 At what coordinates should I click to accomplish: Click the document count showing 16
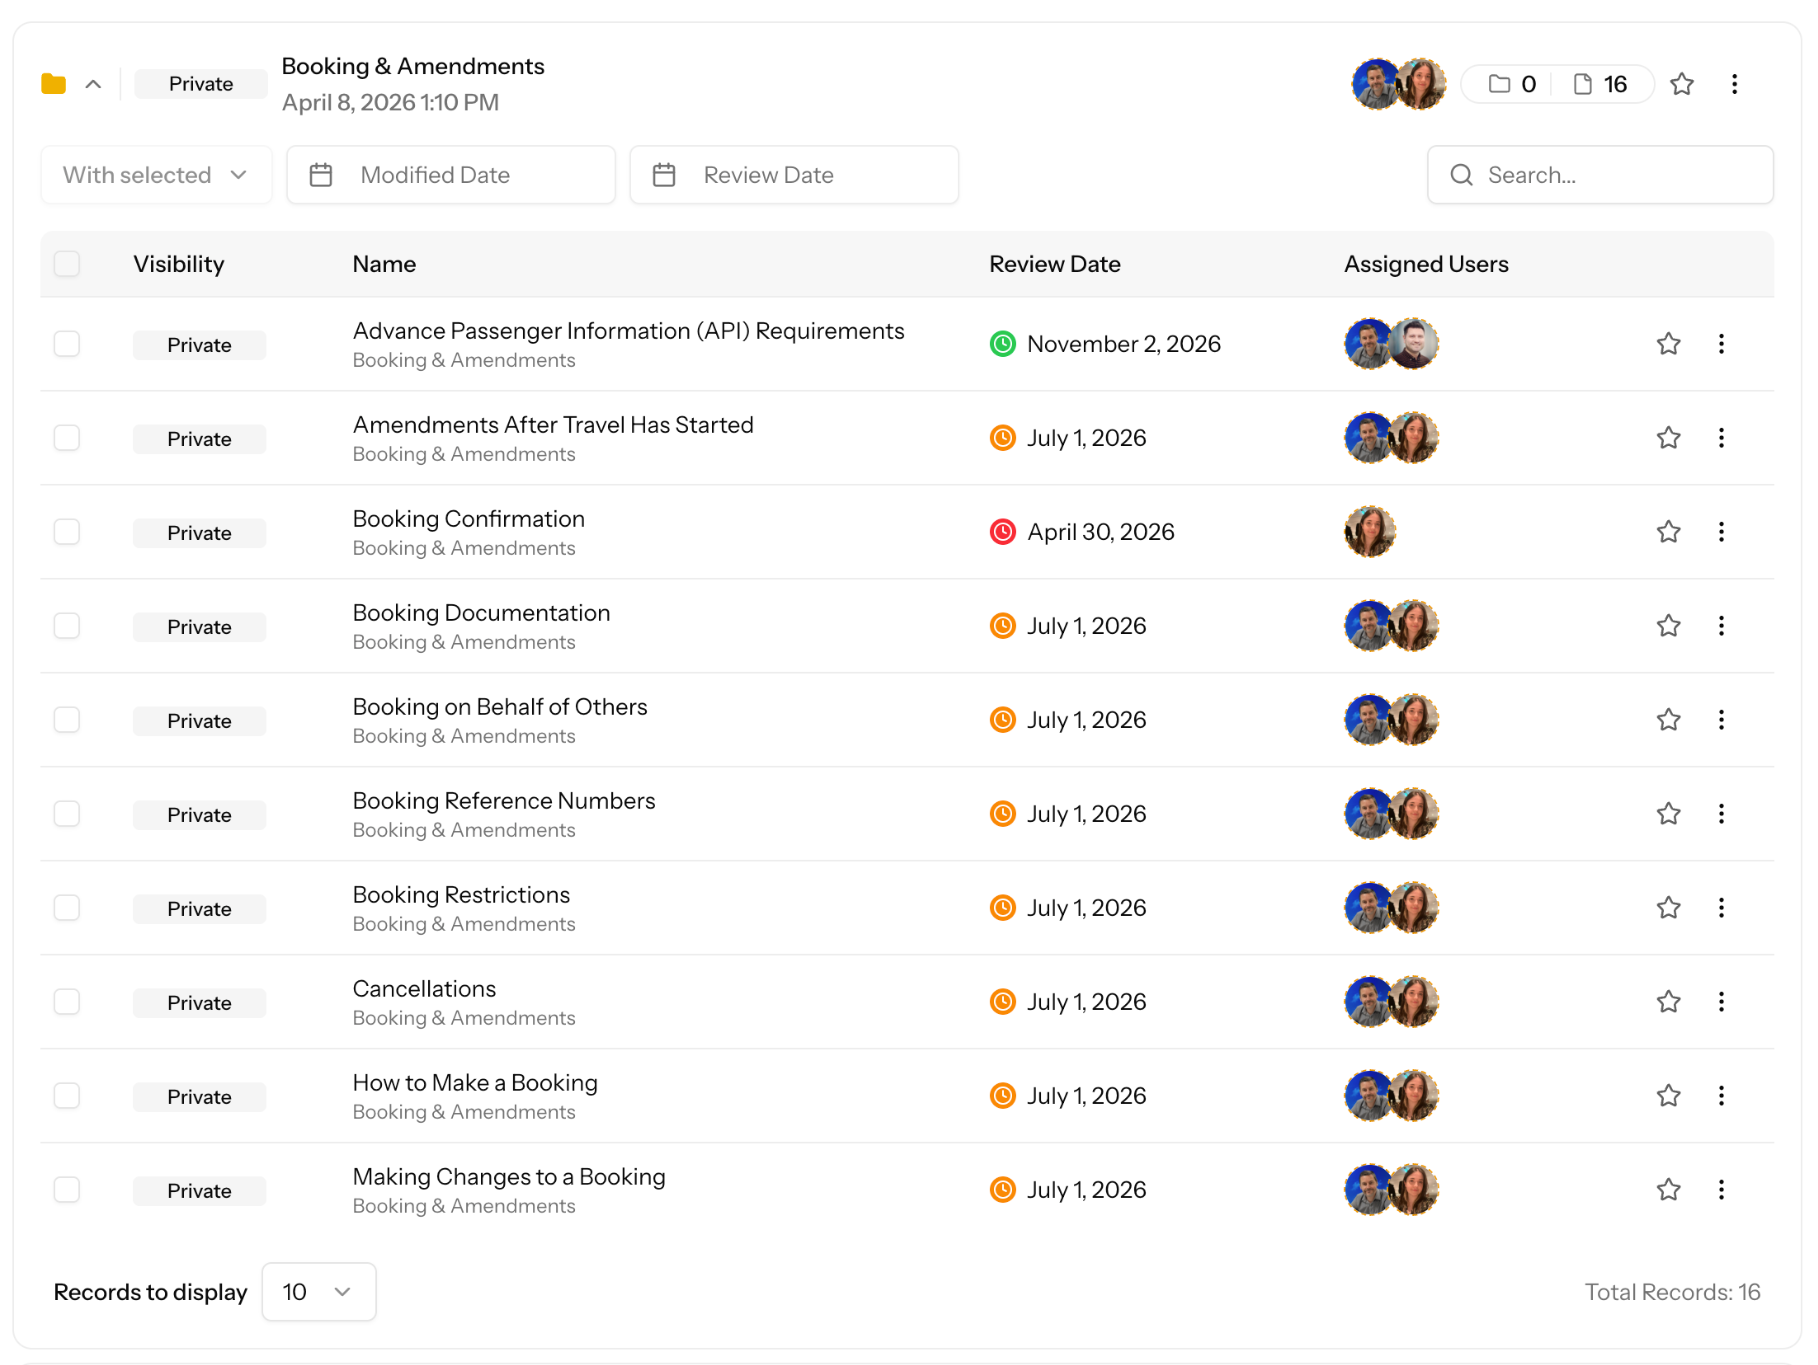[1601, 84]
